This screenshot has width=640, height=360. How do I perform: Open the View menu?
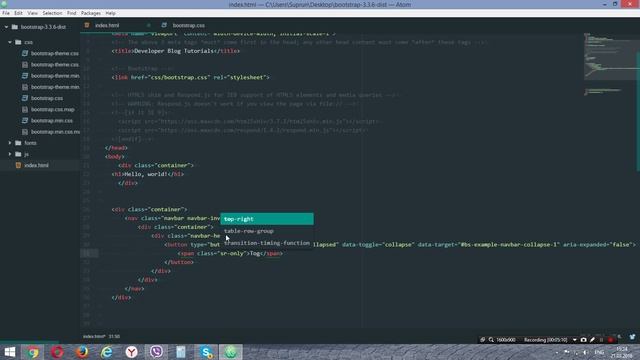pos(32,13)
